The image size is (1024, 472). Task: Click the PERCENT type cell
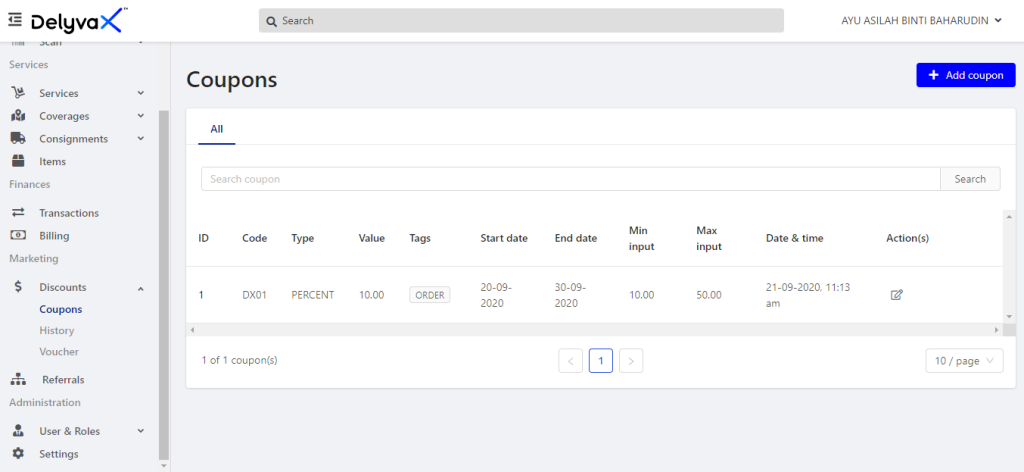pyautogui.click(x=313, y=295)
